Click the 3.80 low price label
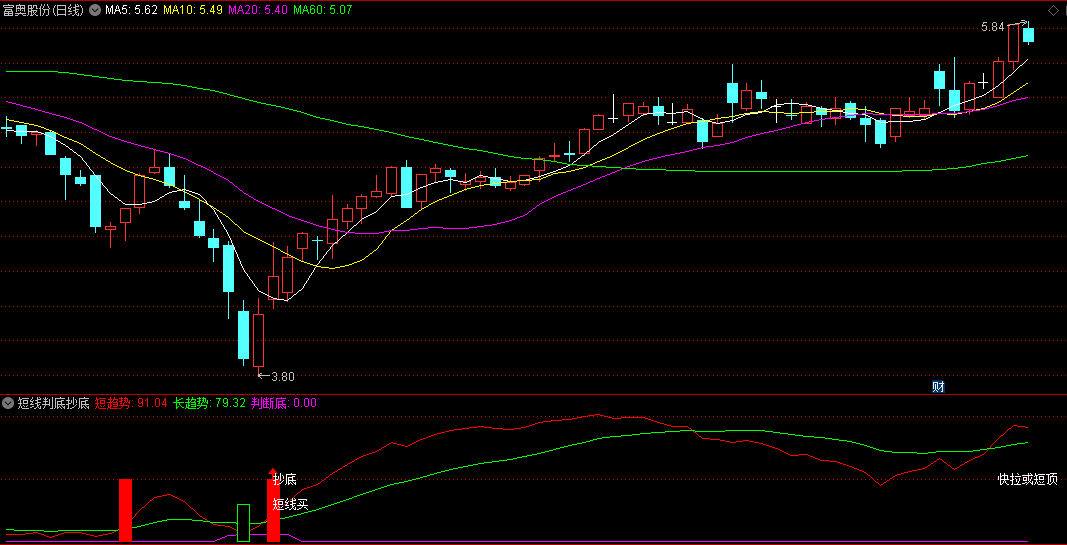Viewport: 1067px width, 545px height. [x=283, y=376]
